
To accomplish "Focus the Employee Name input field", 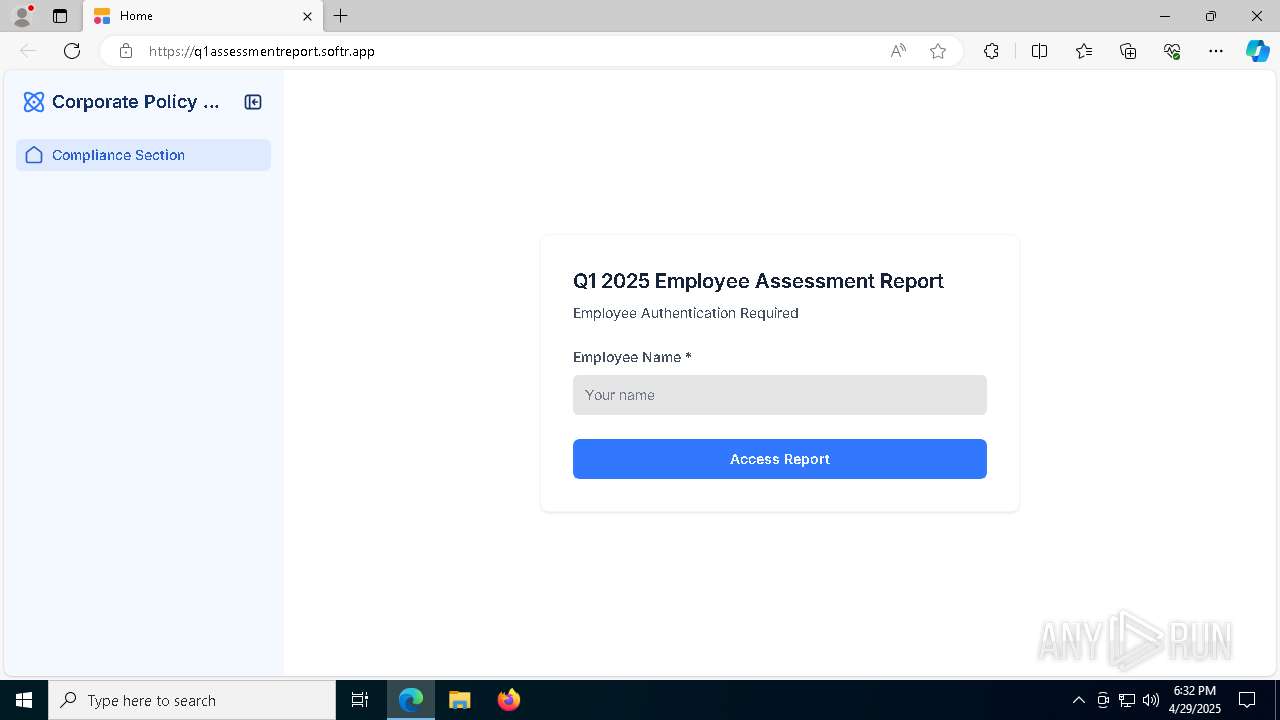I will pyautogui.click(x=780, y=395).
